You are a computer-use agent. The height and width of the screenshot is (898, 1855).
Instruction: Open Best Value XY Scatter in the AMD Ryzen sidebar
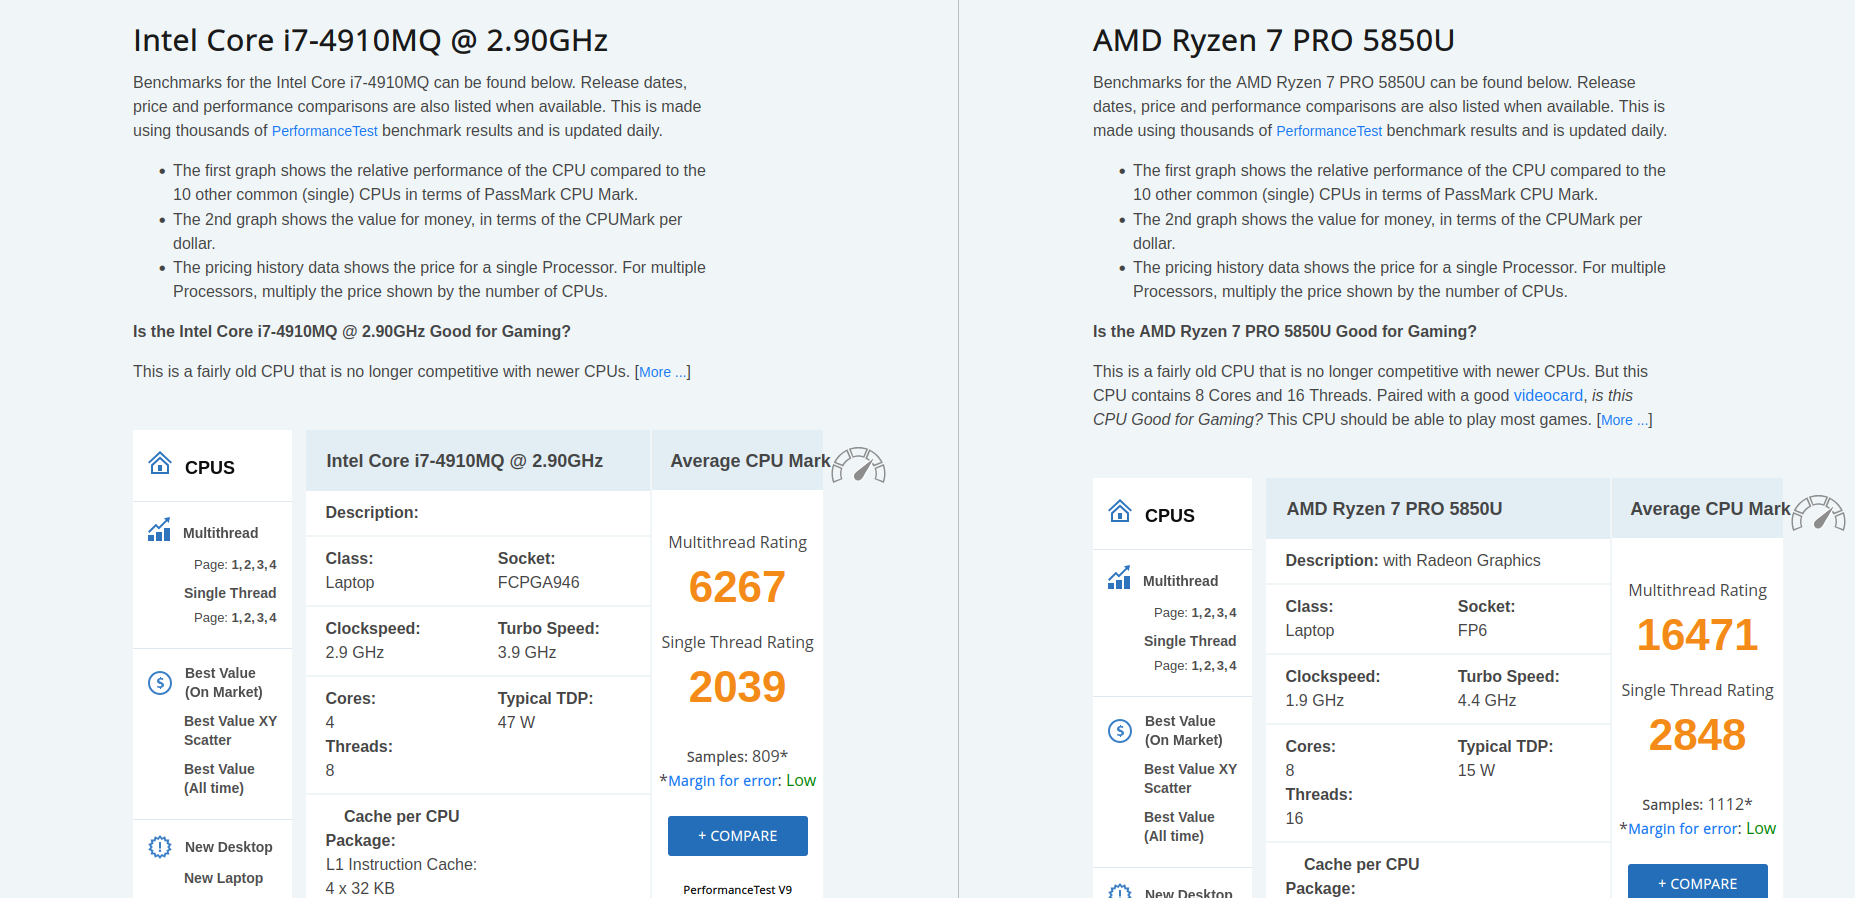point(1190,778)
